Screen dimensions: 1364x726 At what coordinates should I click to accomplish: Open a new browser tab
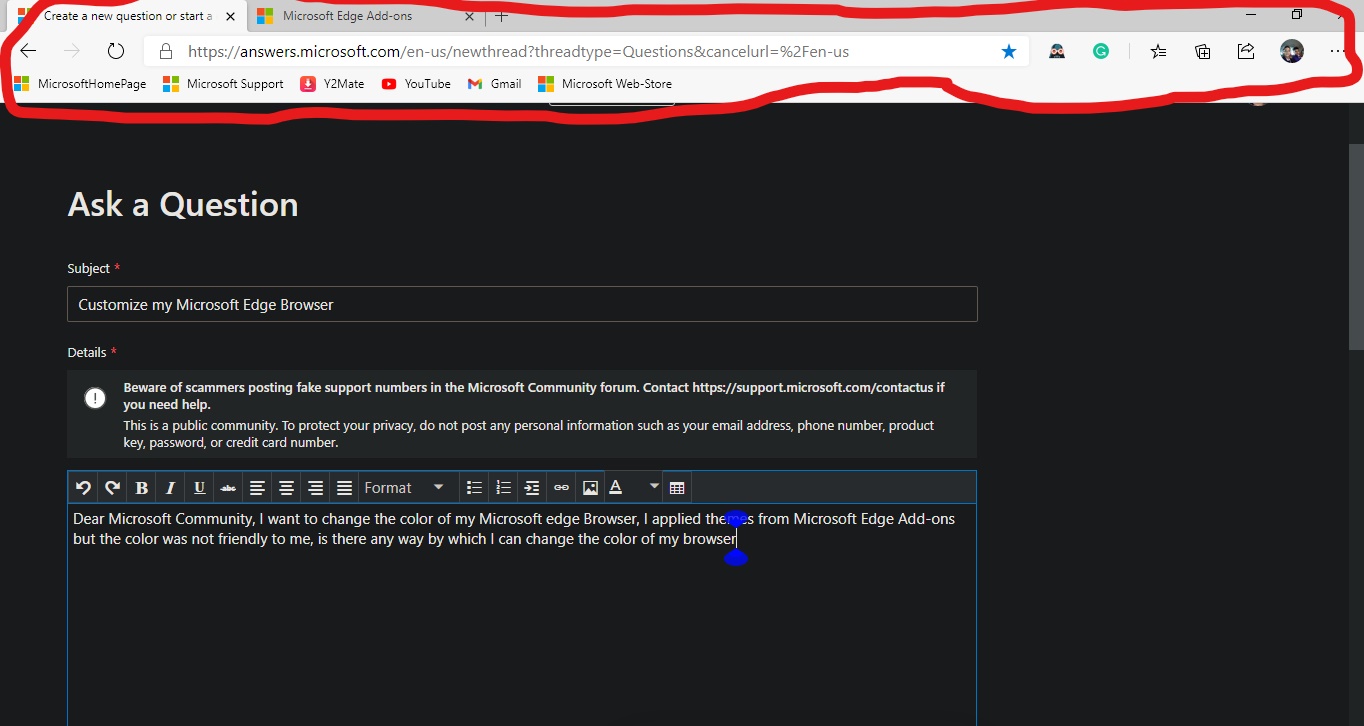[x=501, y=16]
